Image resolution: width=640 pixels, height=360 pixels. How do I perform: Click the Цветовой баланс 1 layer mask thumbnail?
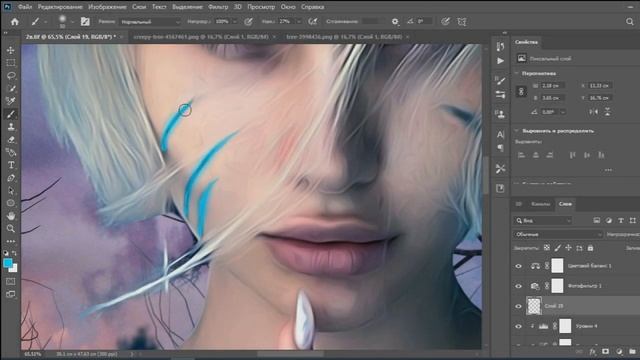(557, 266)
